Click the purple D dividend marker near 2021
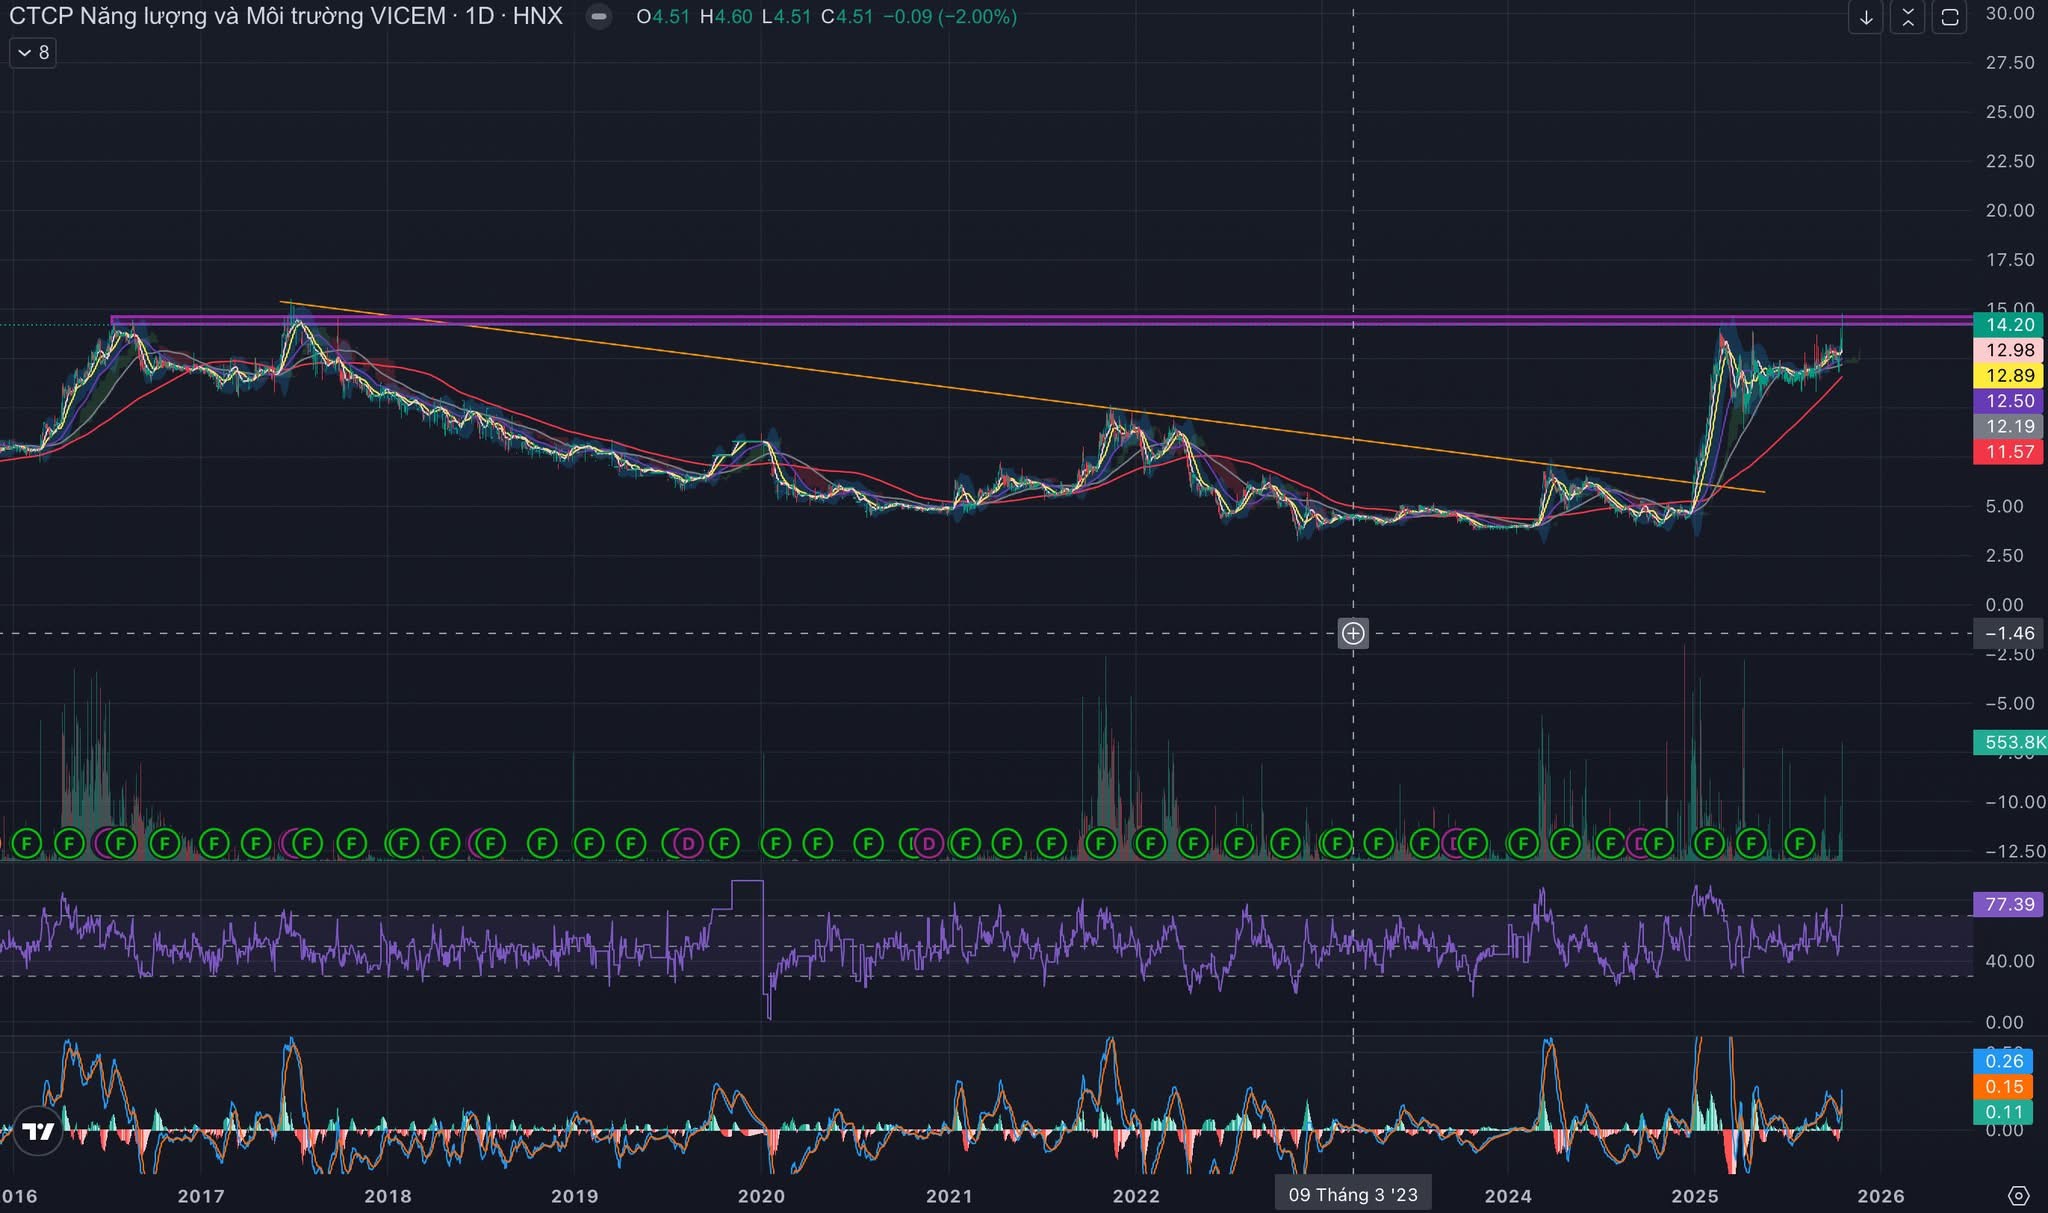 click(929, 844)
